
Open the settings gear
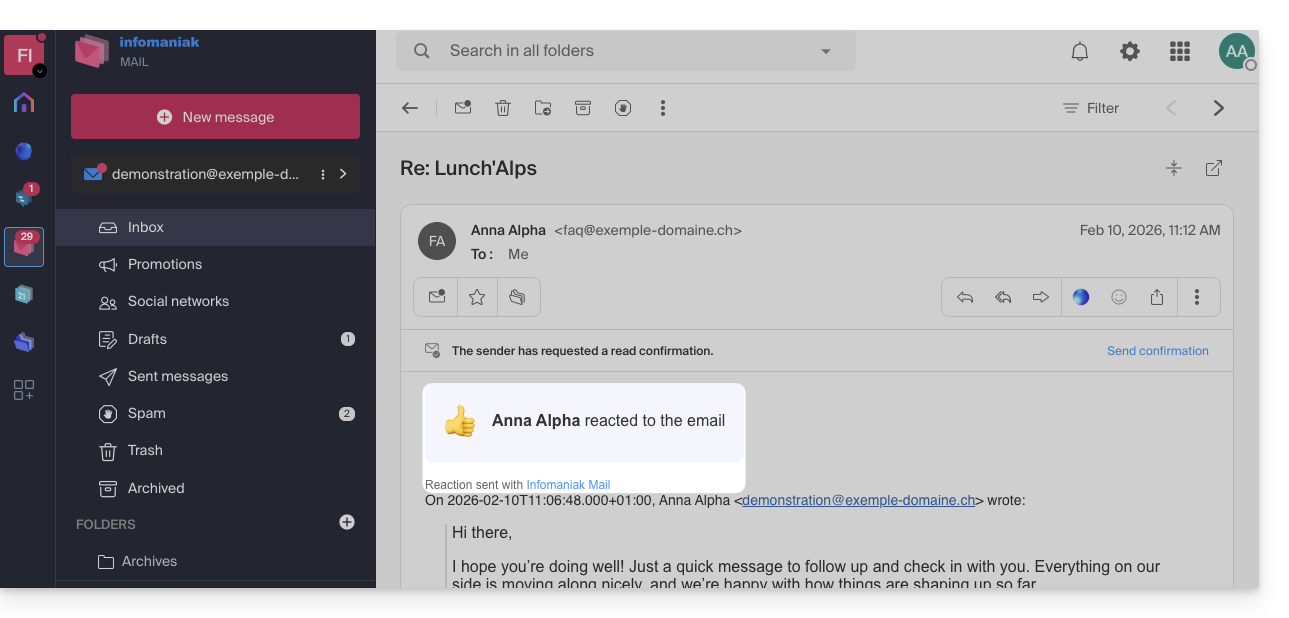point(1130,52)
